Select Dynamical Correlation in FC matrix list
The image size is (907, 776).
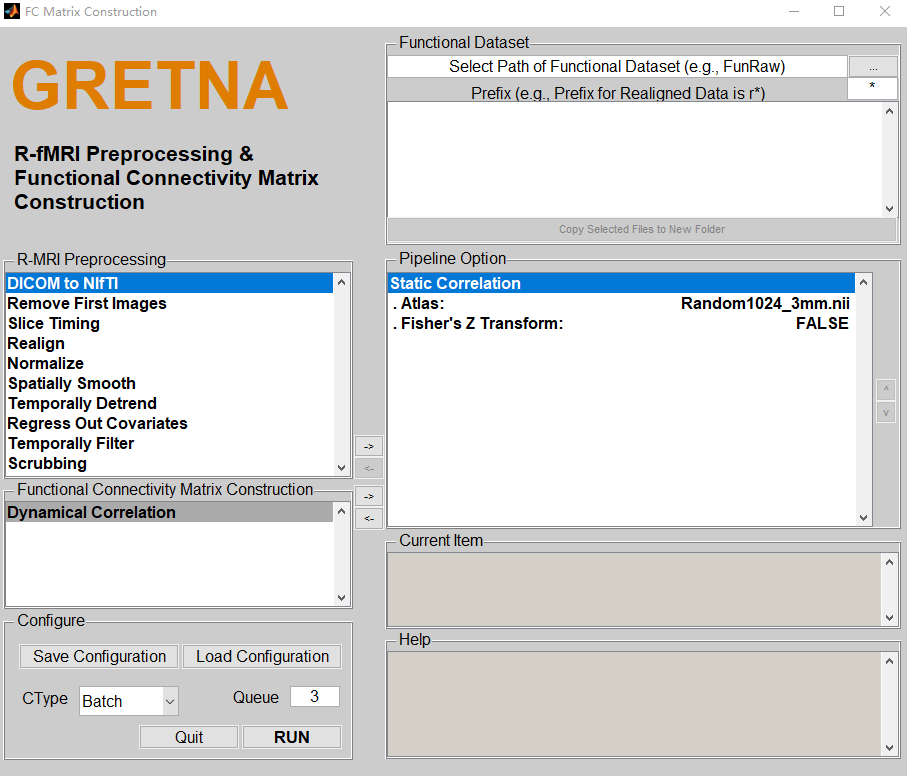point(169,512)
